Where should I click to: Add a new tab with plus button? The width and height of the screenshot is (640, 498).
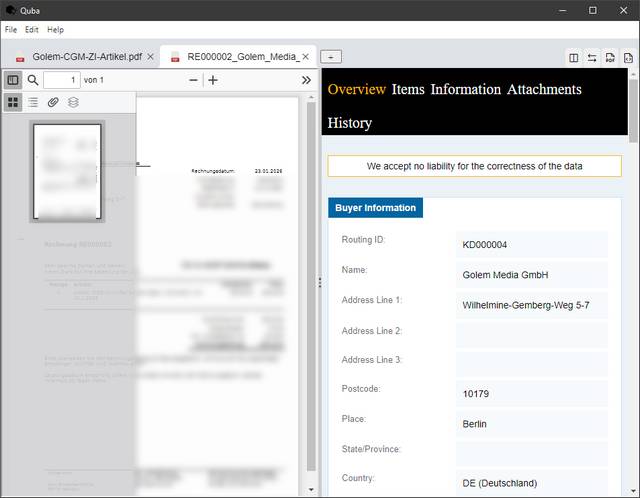[331, 57]
